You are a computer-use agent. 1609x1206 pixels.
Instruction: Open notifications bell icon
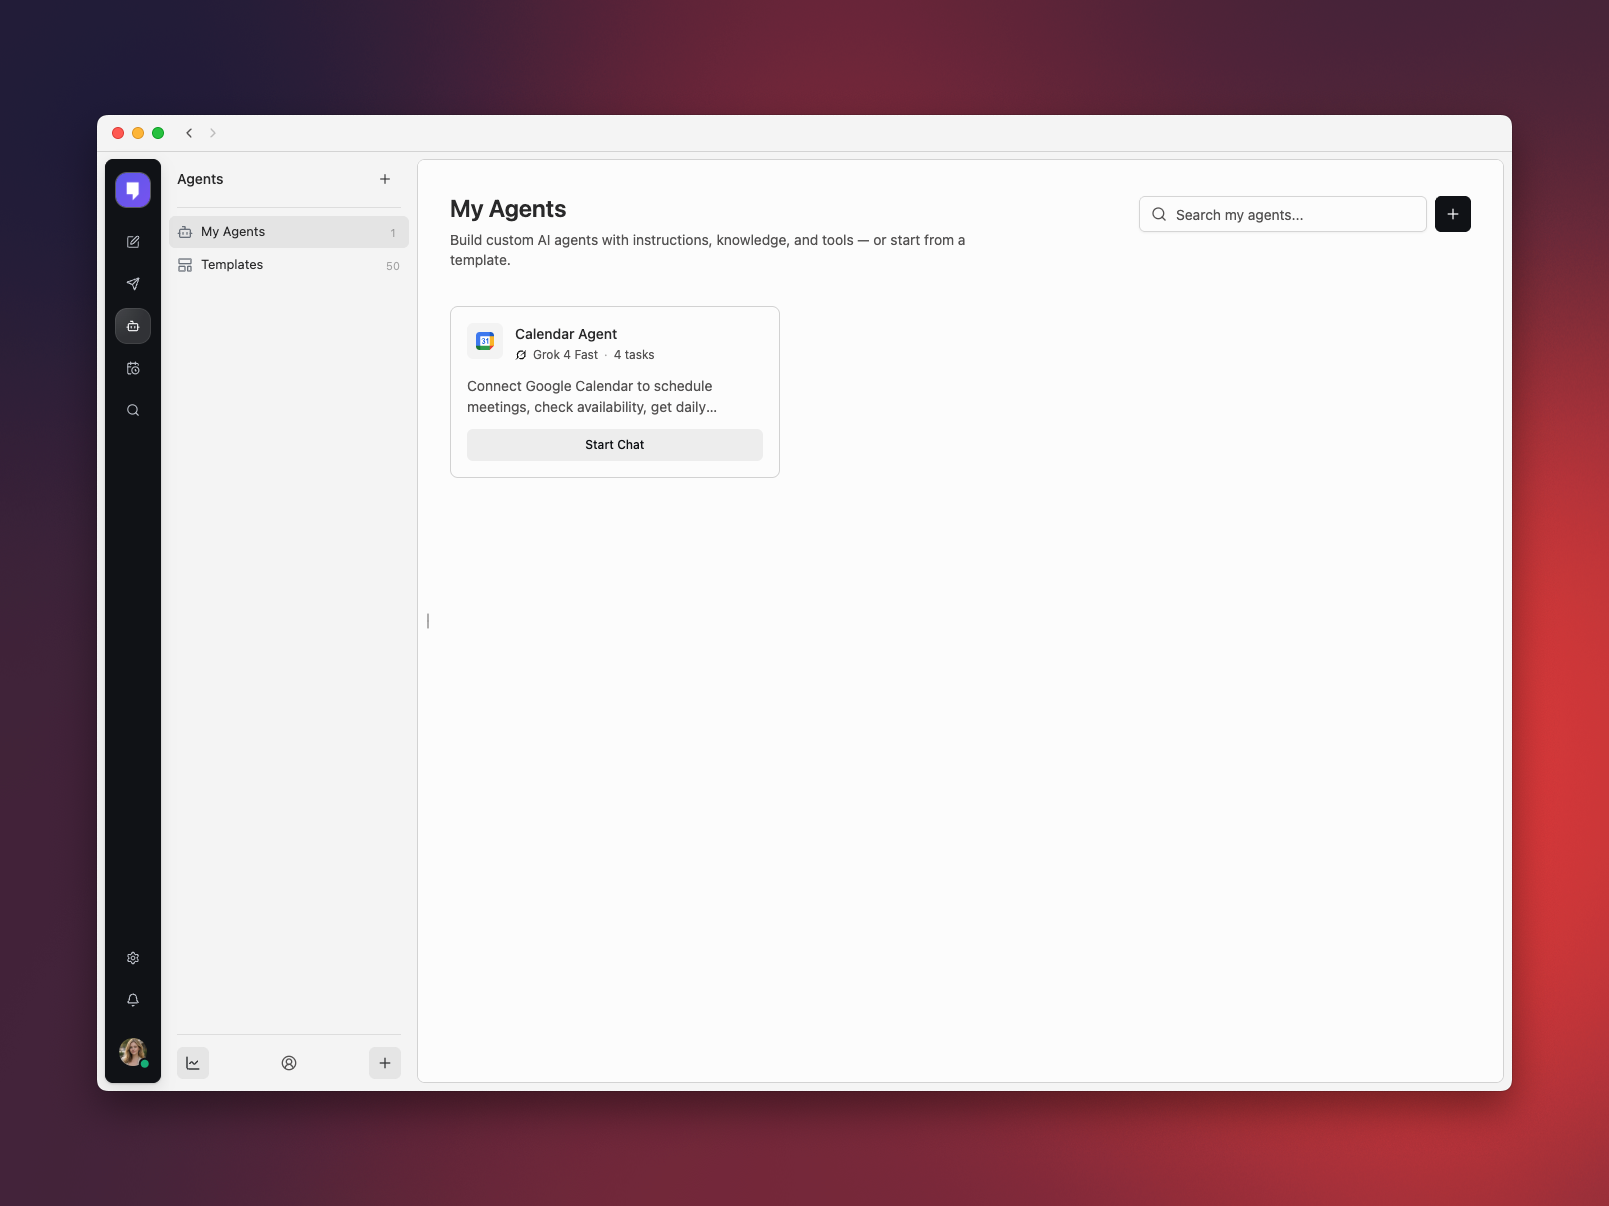click(x=133, y=1000)
